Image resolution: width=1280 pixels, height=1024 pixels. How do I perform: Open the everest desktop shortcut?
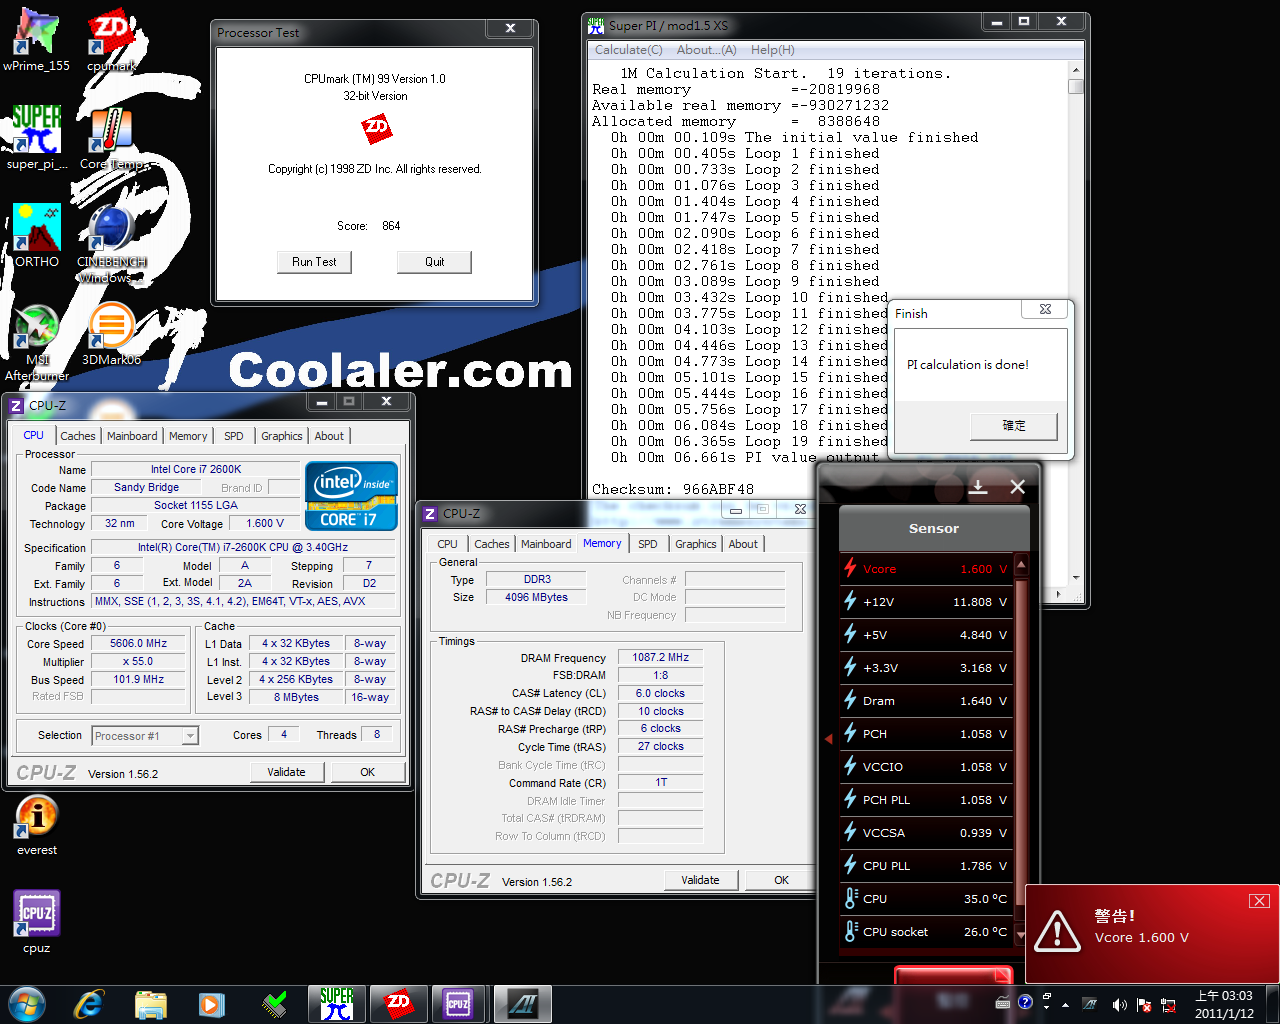tap(37, 825)
